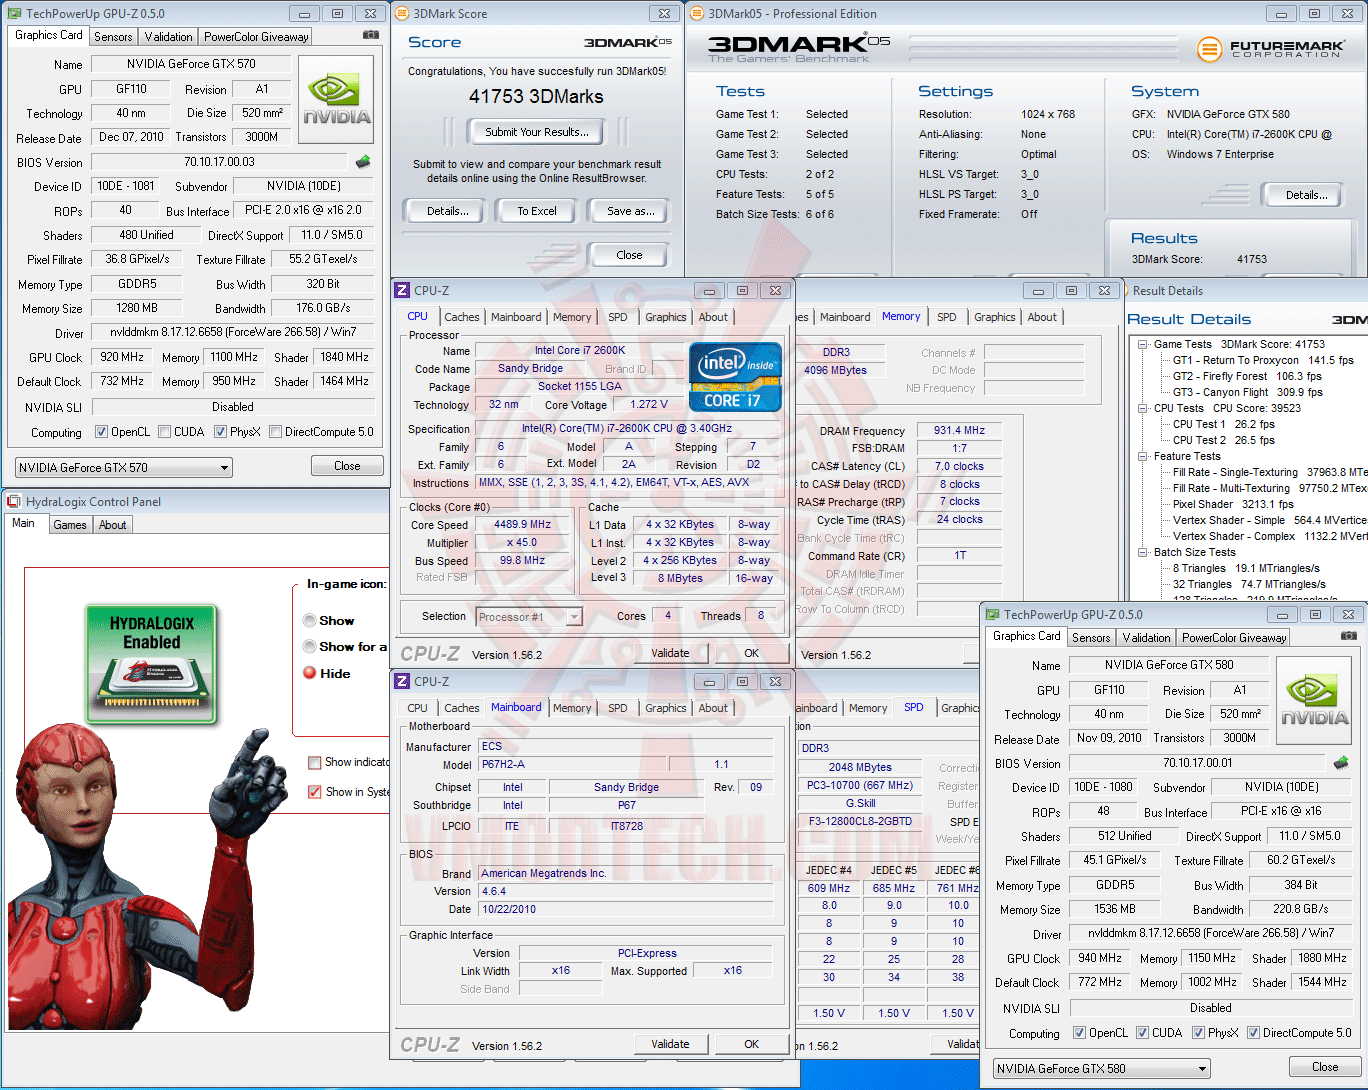Open the NVIDIA GeForce GTX 570 card dropdown

click(x=124, y=467)
